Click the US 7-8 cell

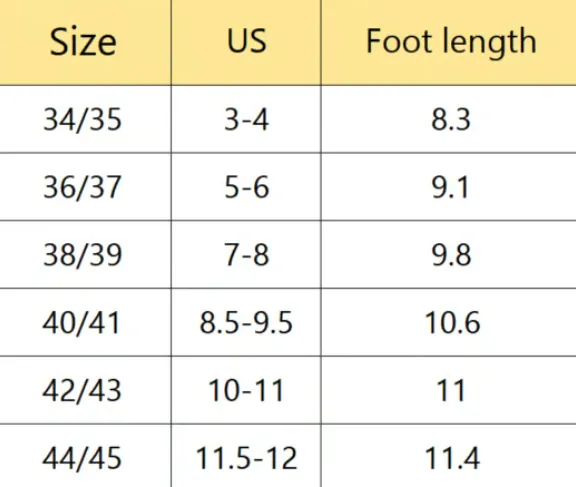pyautogui.click(x=246, y=255)
